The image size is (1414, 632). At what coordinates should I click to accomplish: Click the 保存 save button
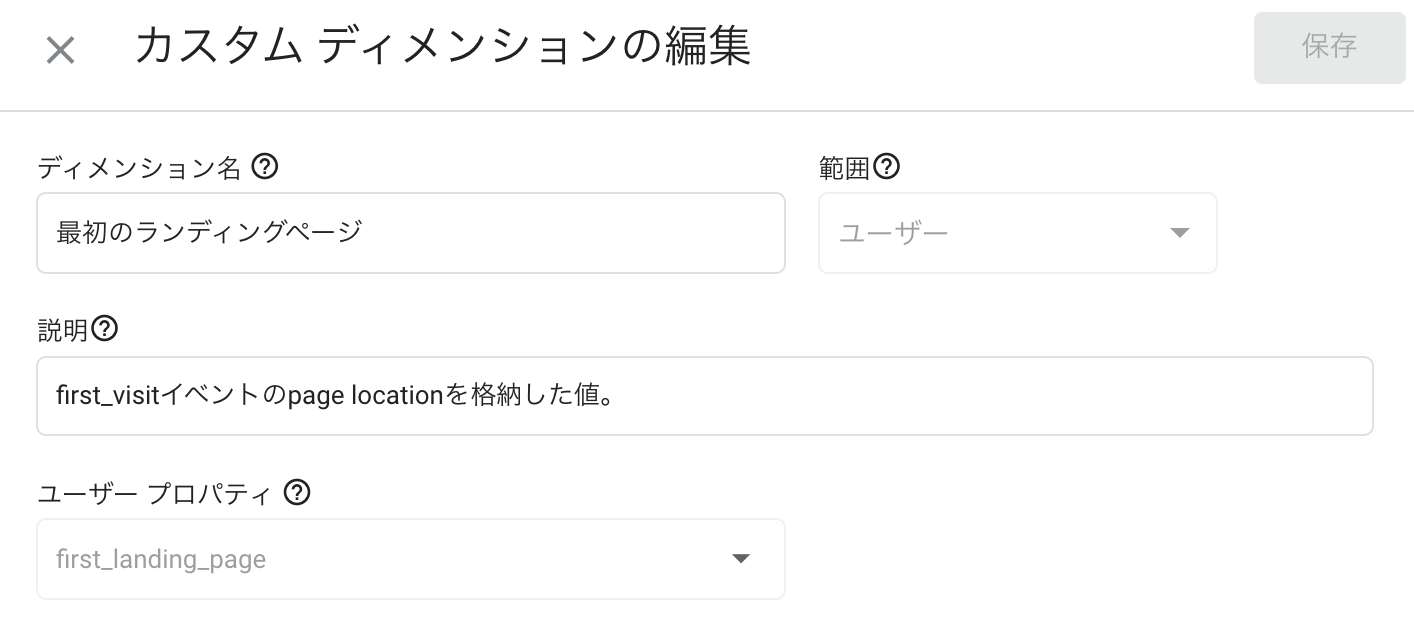point(1329,47)
